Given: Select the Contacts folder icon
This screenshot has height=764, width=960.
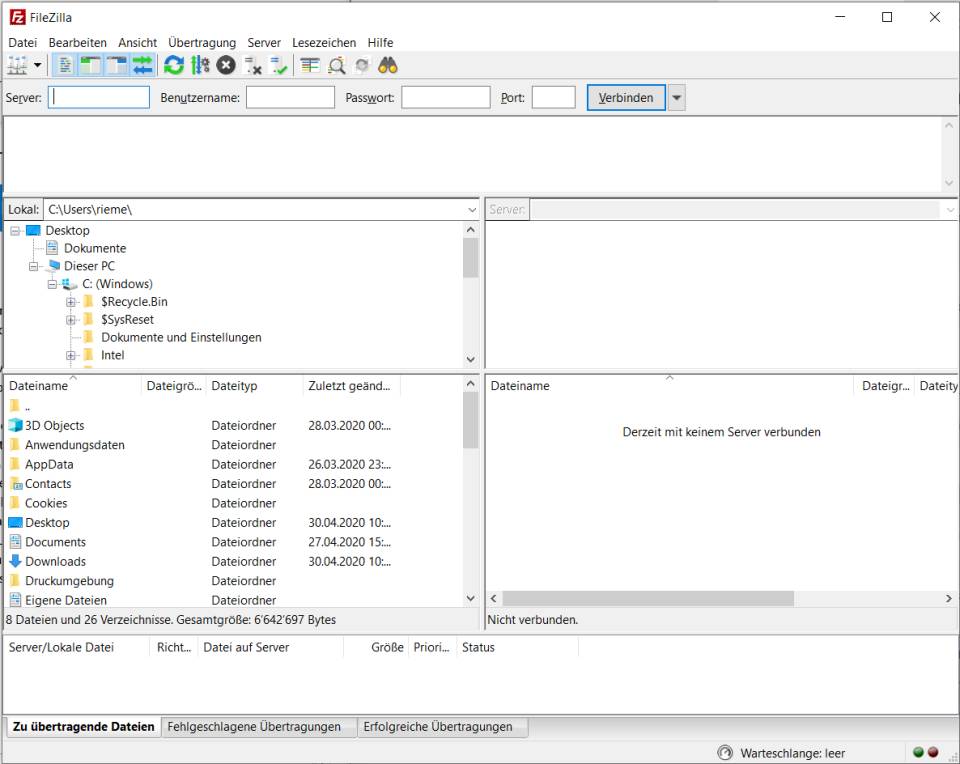Looking at the screenshot, I should point(15,484).
